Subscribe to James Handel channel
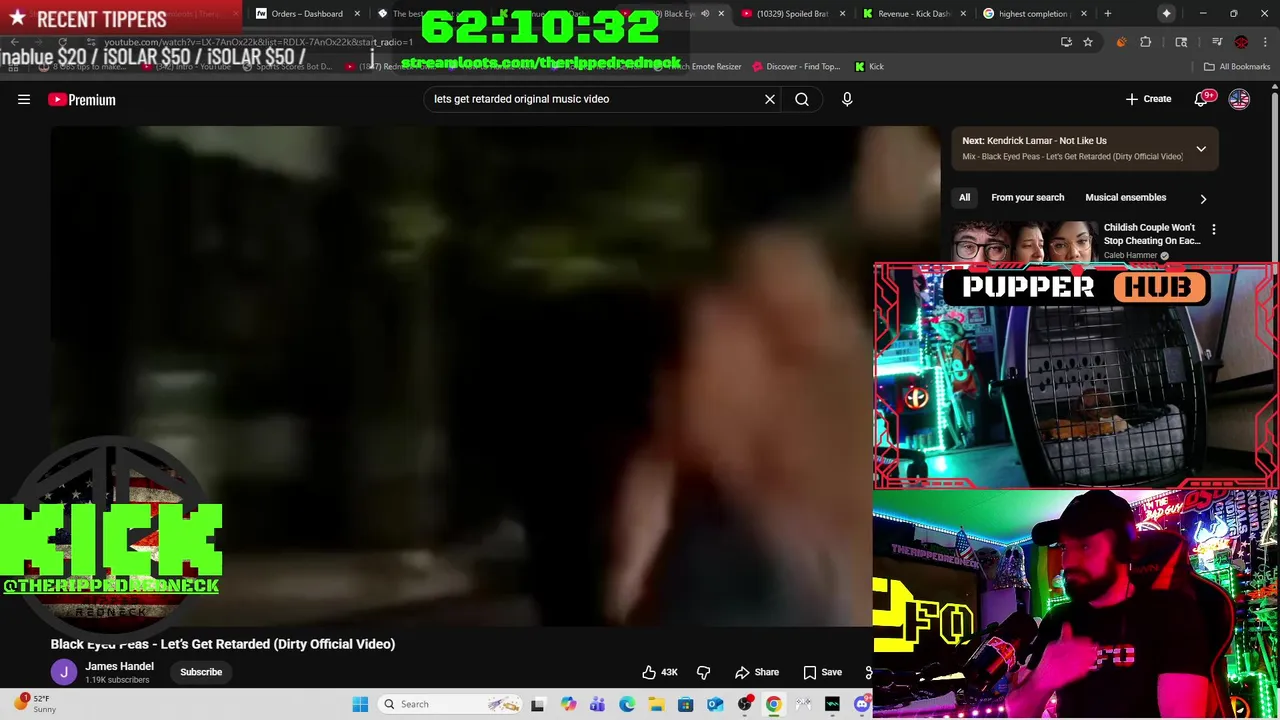Screen dimensions: 1280x720 [x=201, y=672]
